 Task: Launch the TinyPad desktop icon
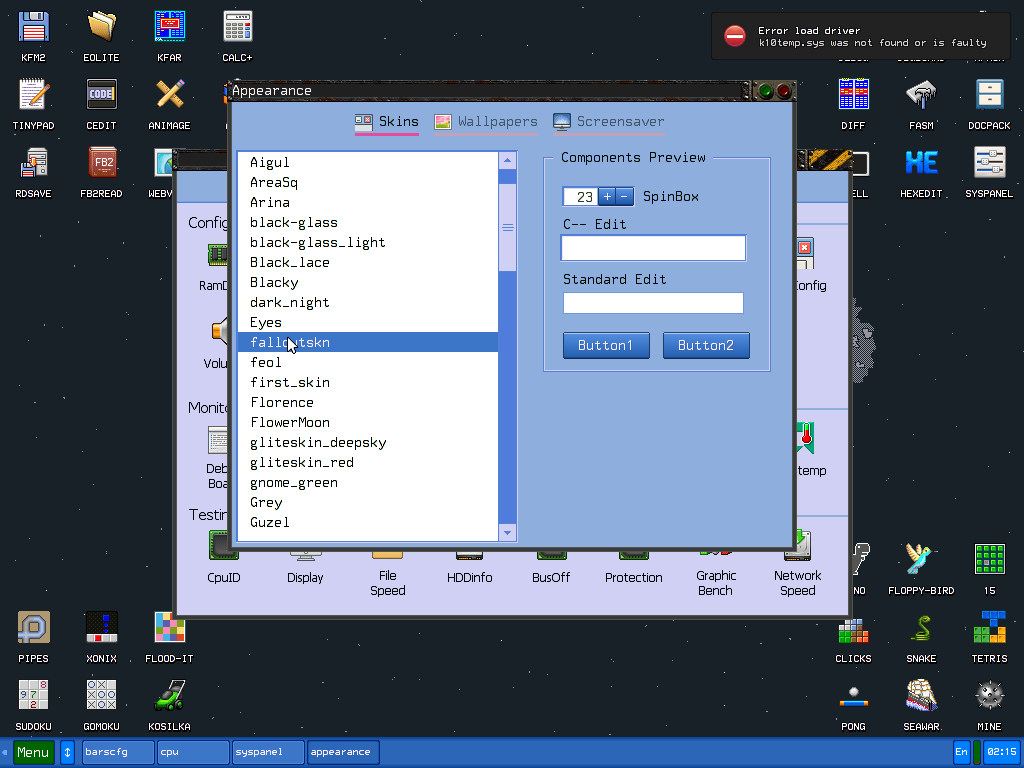pyautogui.click(x=34, y=95)
